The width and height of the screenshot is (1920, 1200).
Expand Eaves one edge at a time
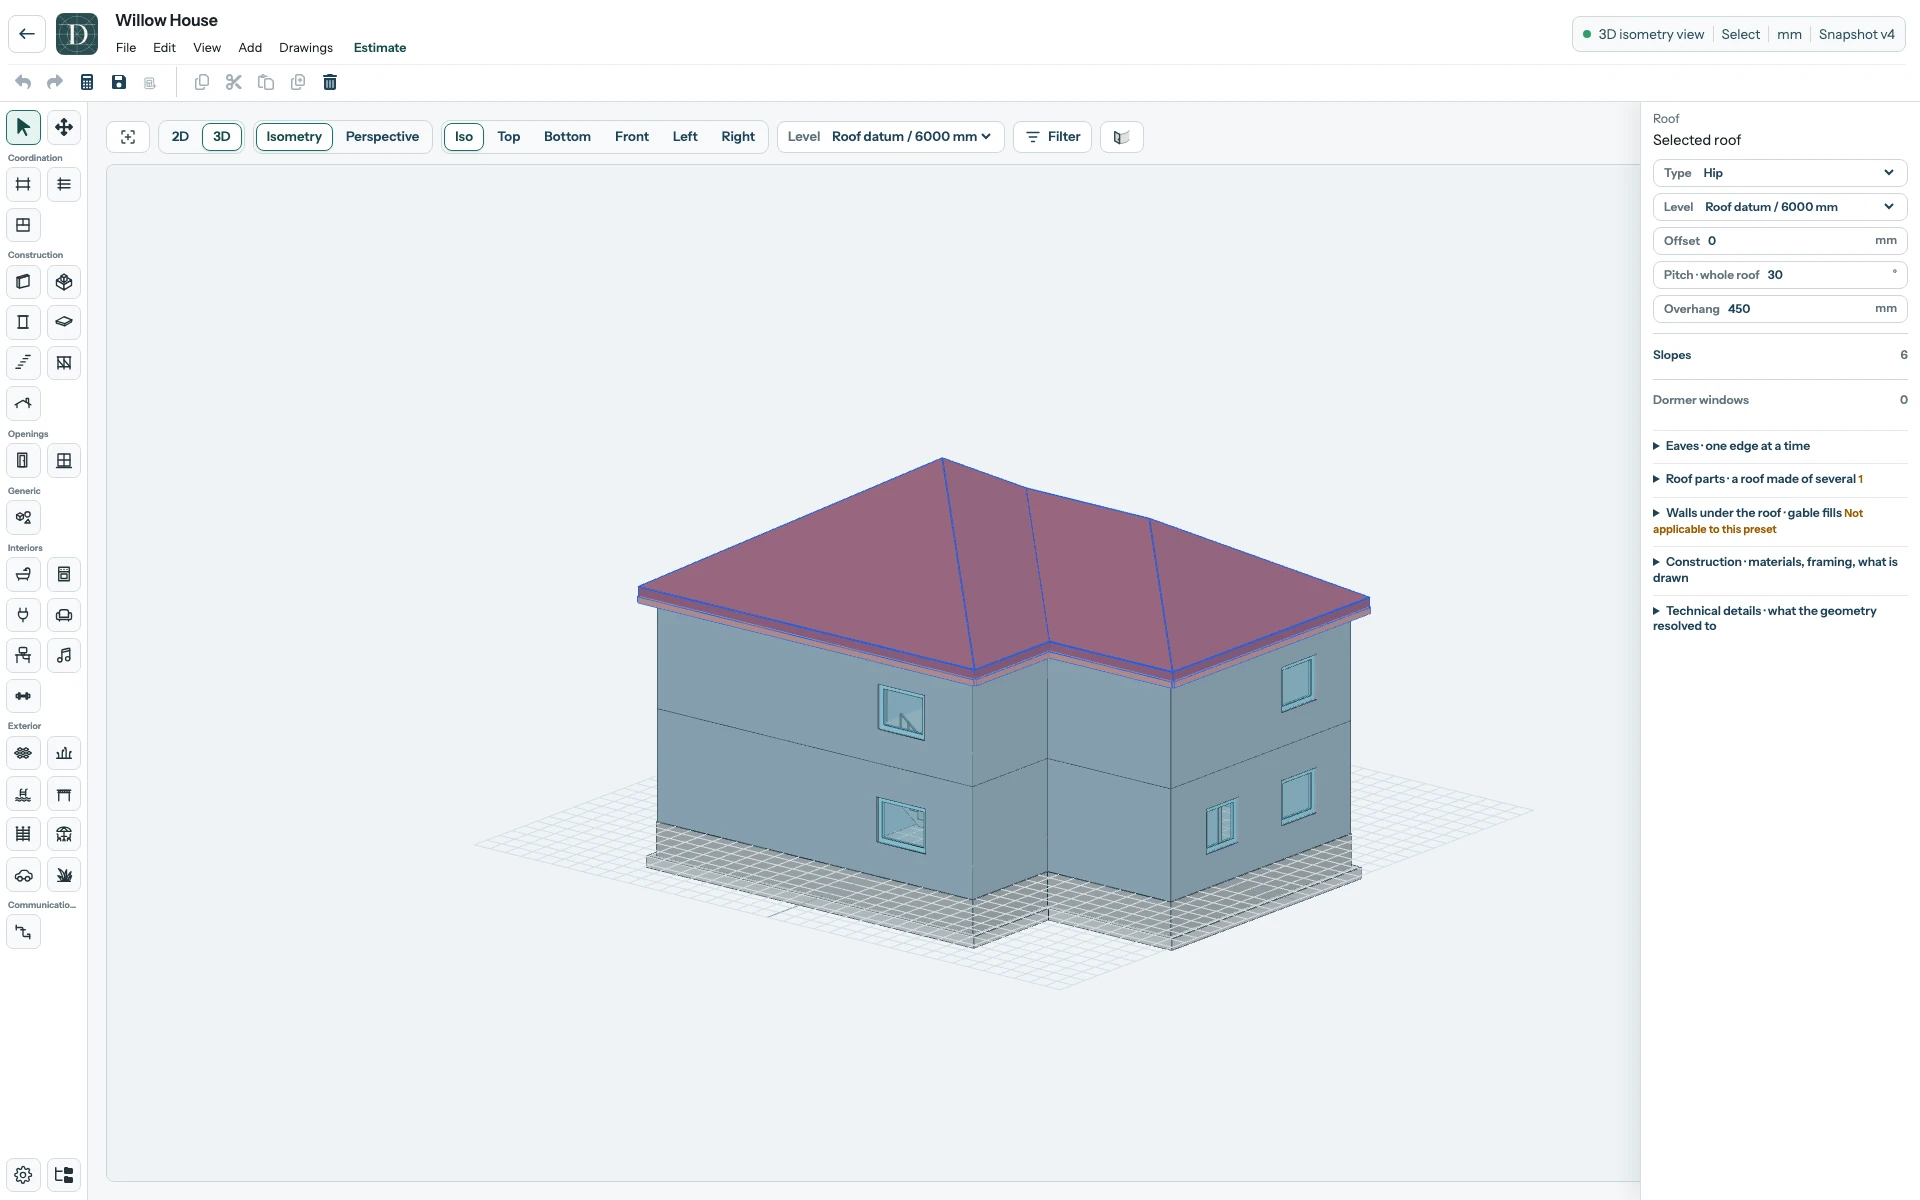click(x=1780, y=446)
